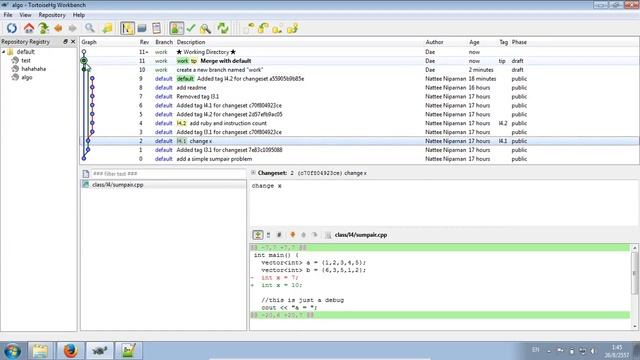Viewport: 640px width, 360px height.
Task: Click the blue box toolbar icon
Action: pos(142,28)
